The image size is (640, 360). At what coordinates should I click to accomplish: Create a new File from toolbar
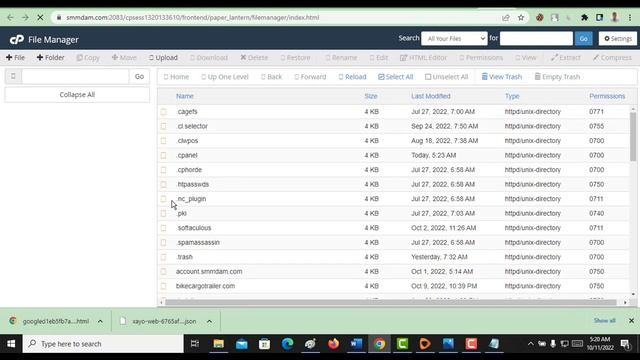point(15,58)
